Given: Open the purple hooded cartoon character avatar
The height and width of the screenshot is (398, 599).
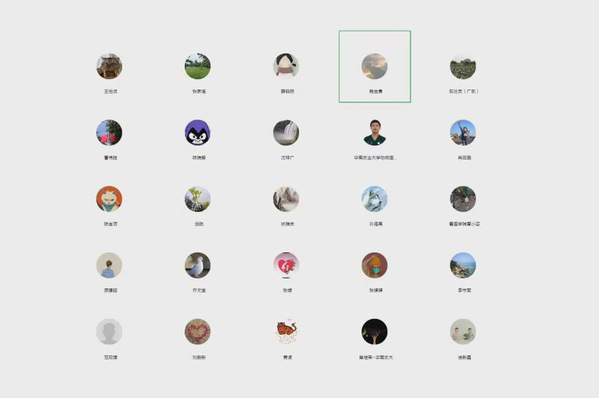Looking at the screenshot, I should click(198, 133).
